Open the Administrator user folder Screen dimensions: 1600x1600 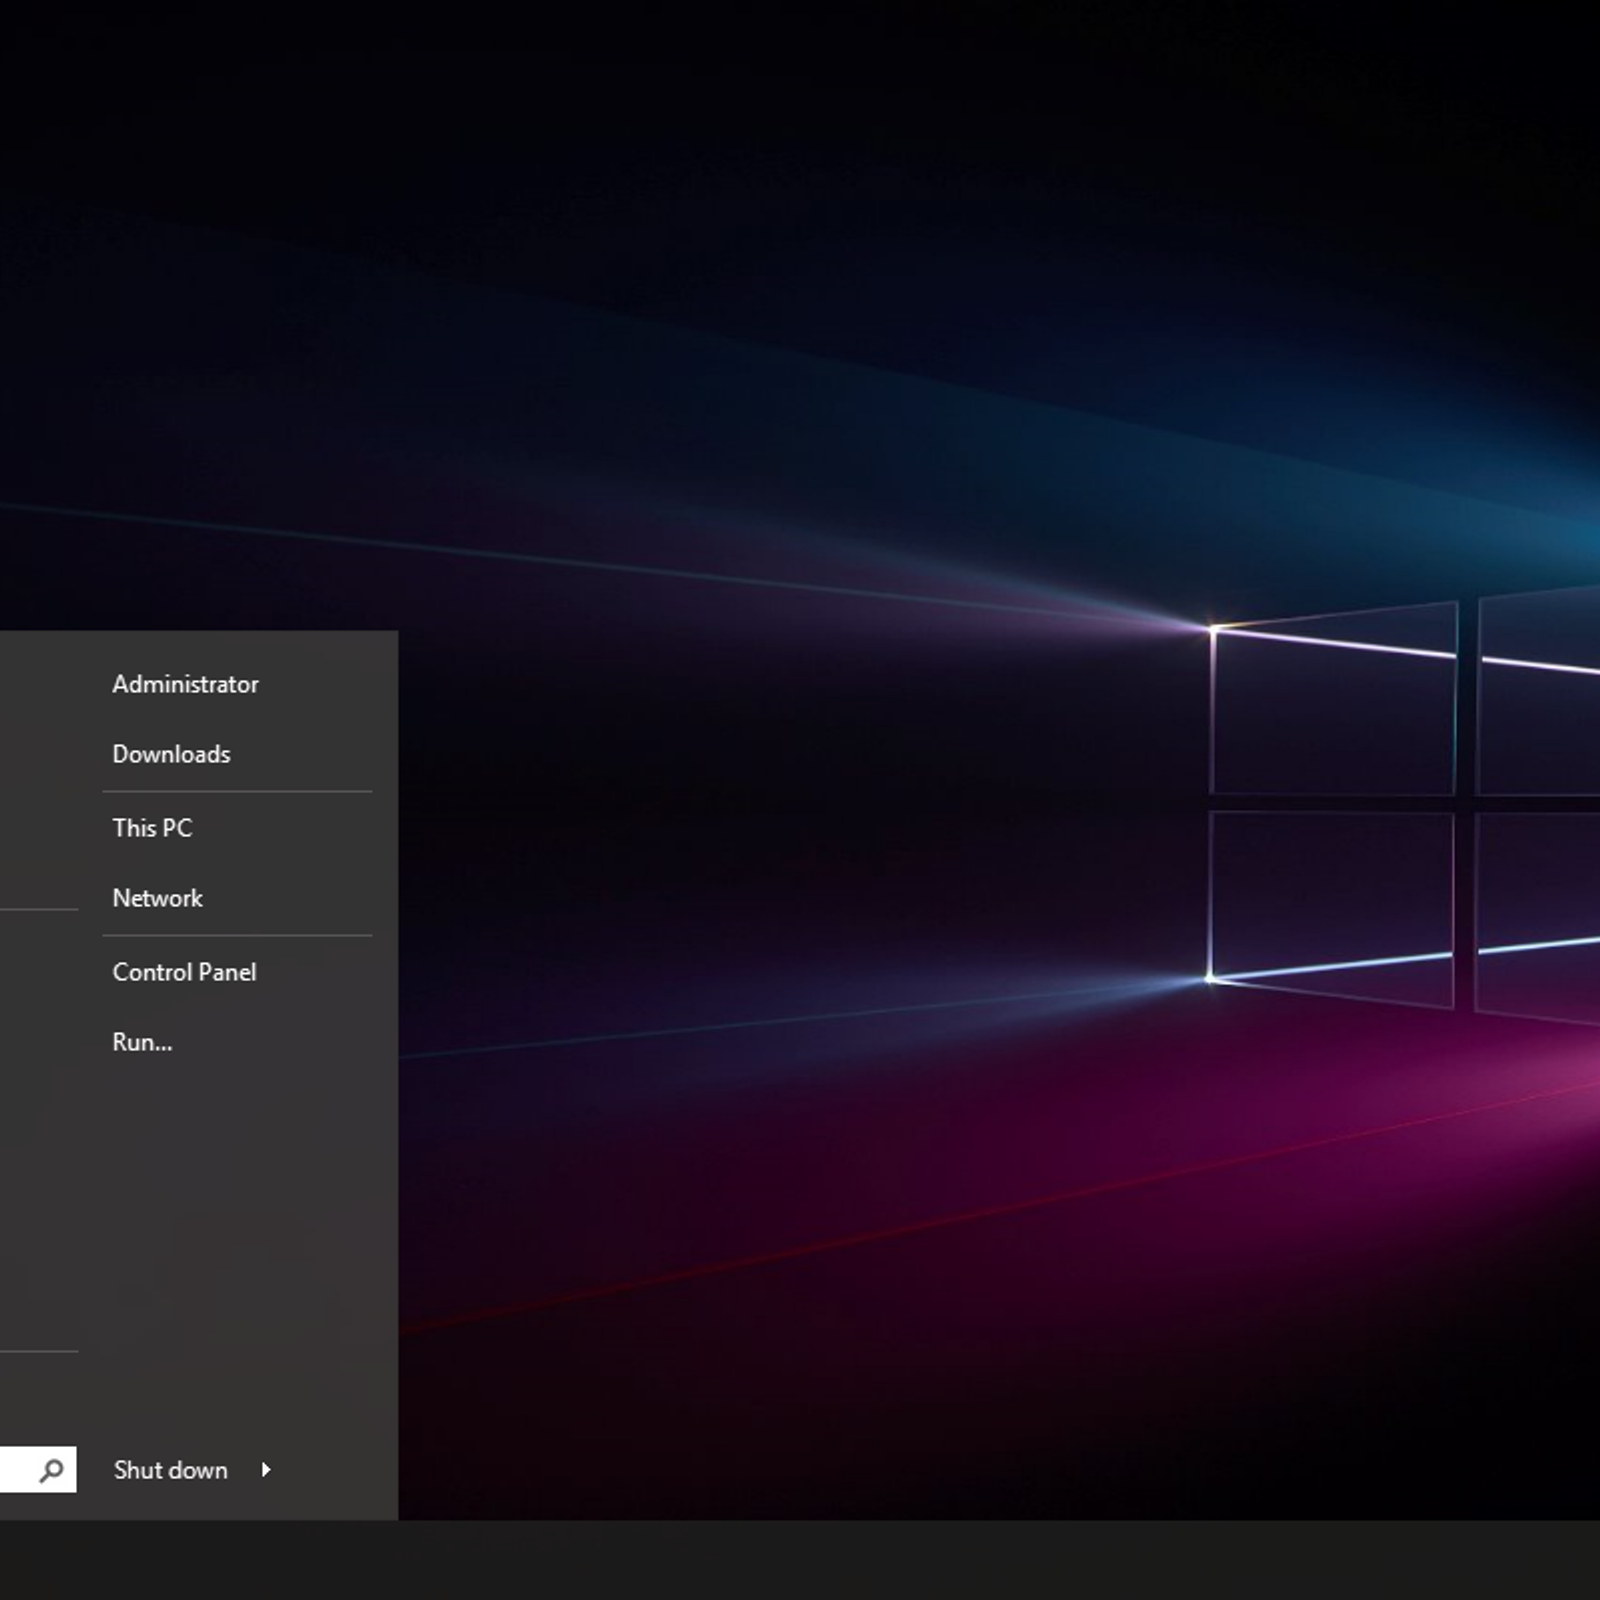click(x=185, y=684)
